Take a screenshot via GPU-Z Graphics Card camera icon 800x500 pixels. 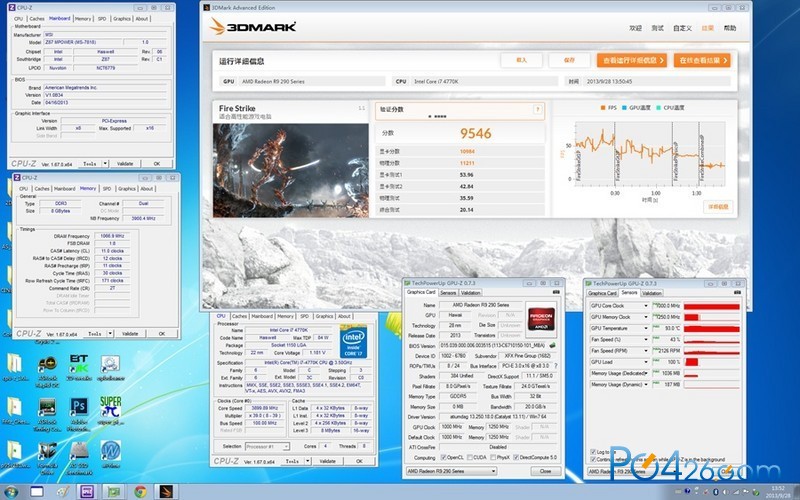pos(556,292)
